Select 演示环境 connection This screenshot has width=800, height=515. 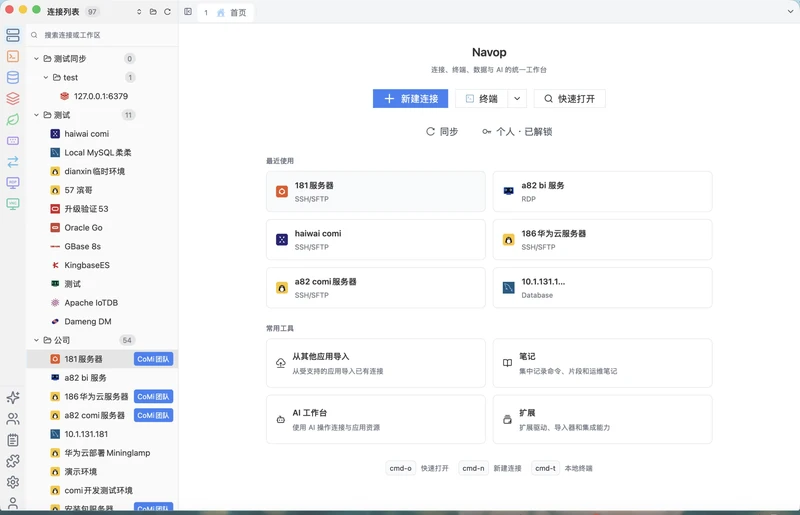[102, 472]
